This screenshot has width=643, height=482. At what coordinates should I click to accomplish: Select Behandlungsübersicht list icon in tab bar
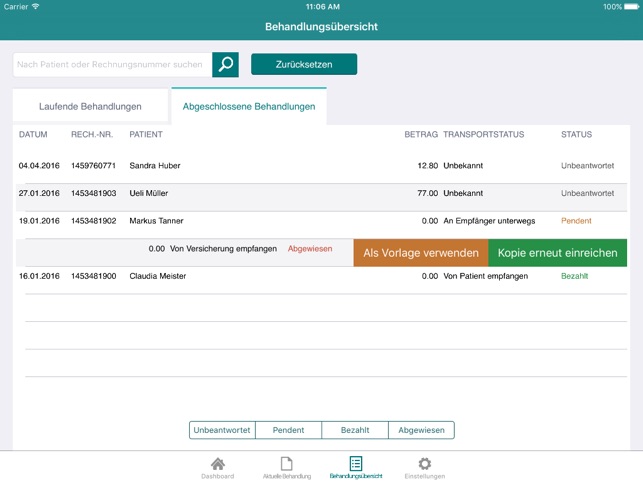(x=356, y=464)
